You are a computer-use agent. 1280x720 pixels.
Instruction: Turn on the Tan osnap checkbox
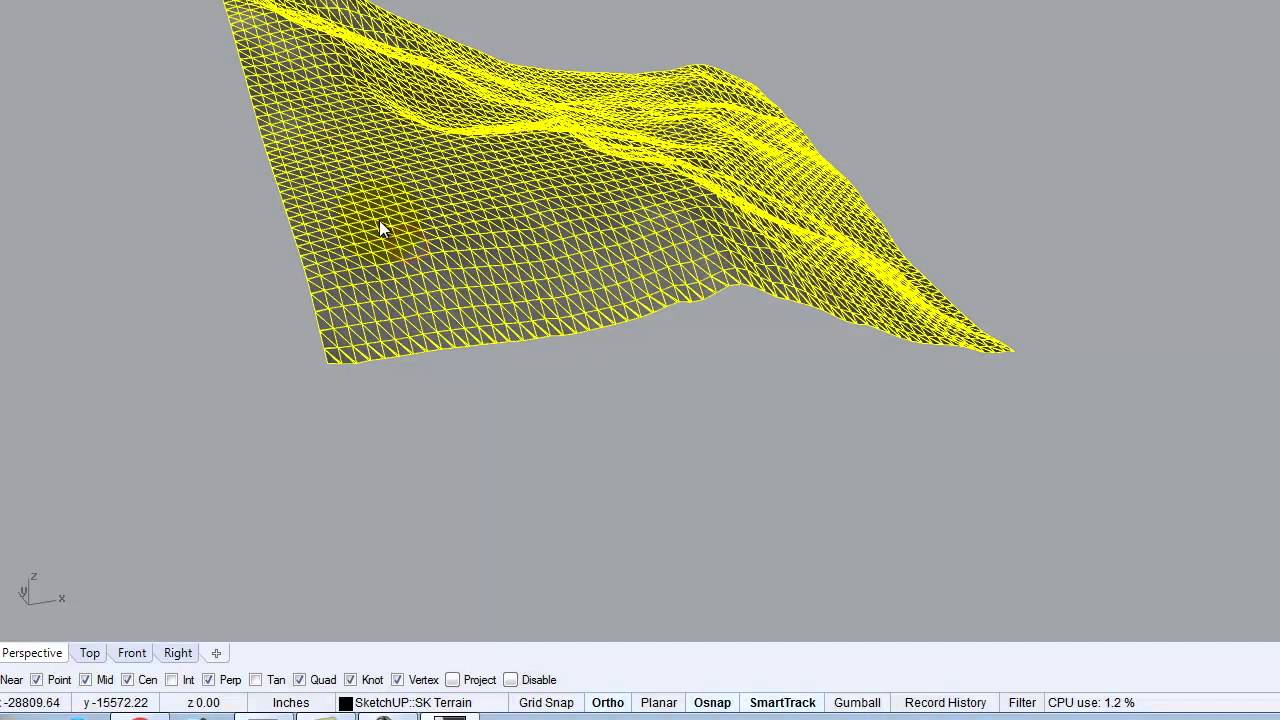click(256, 680)
